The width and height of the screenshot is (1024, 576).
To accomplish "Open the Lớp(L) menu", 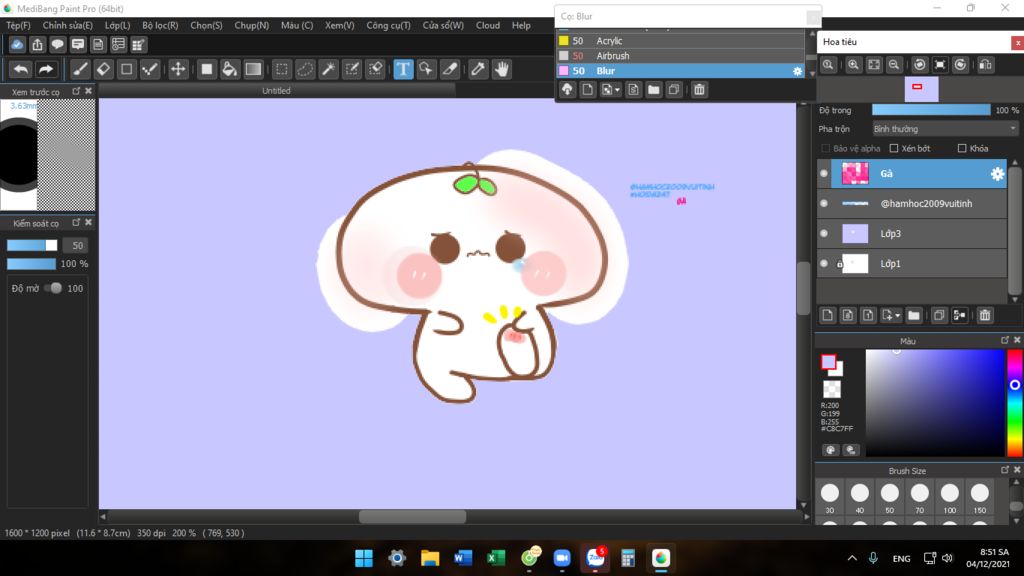I will point(118,25).
